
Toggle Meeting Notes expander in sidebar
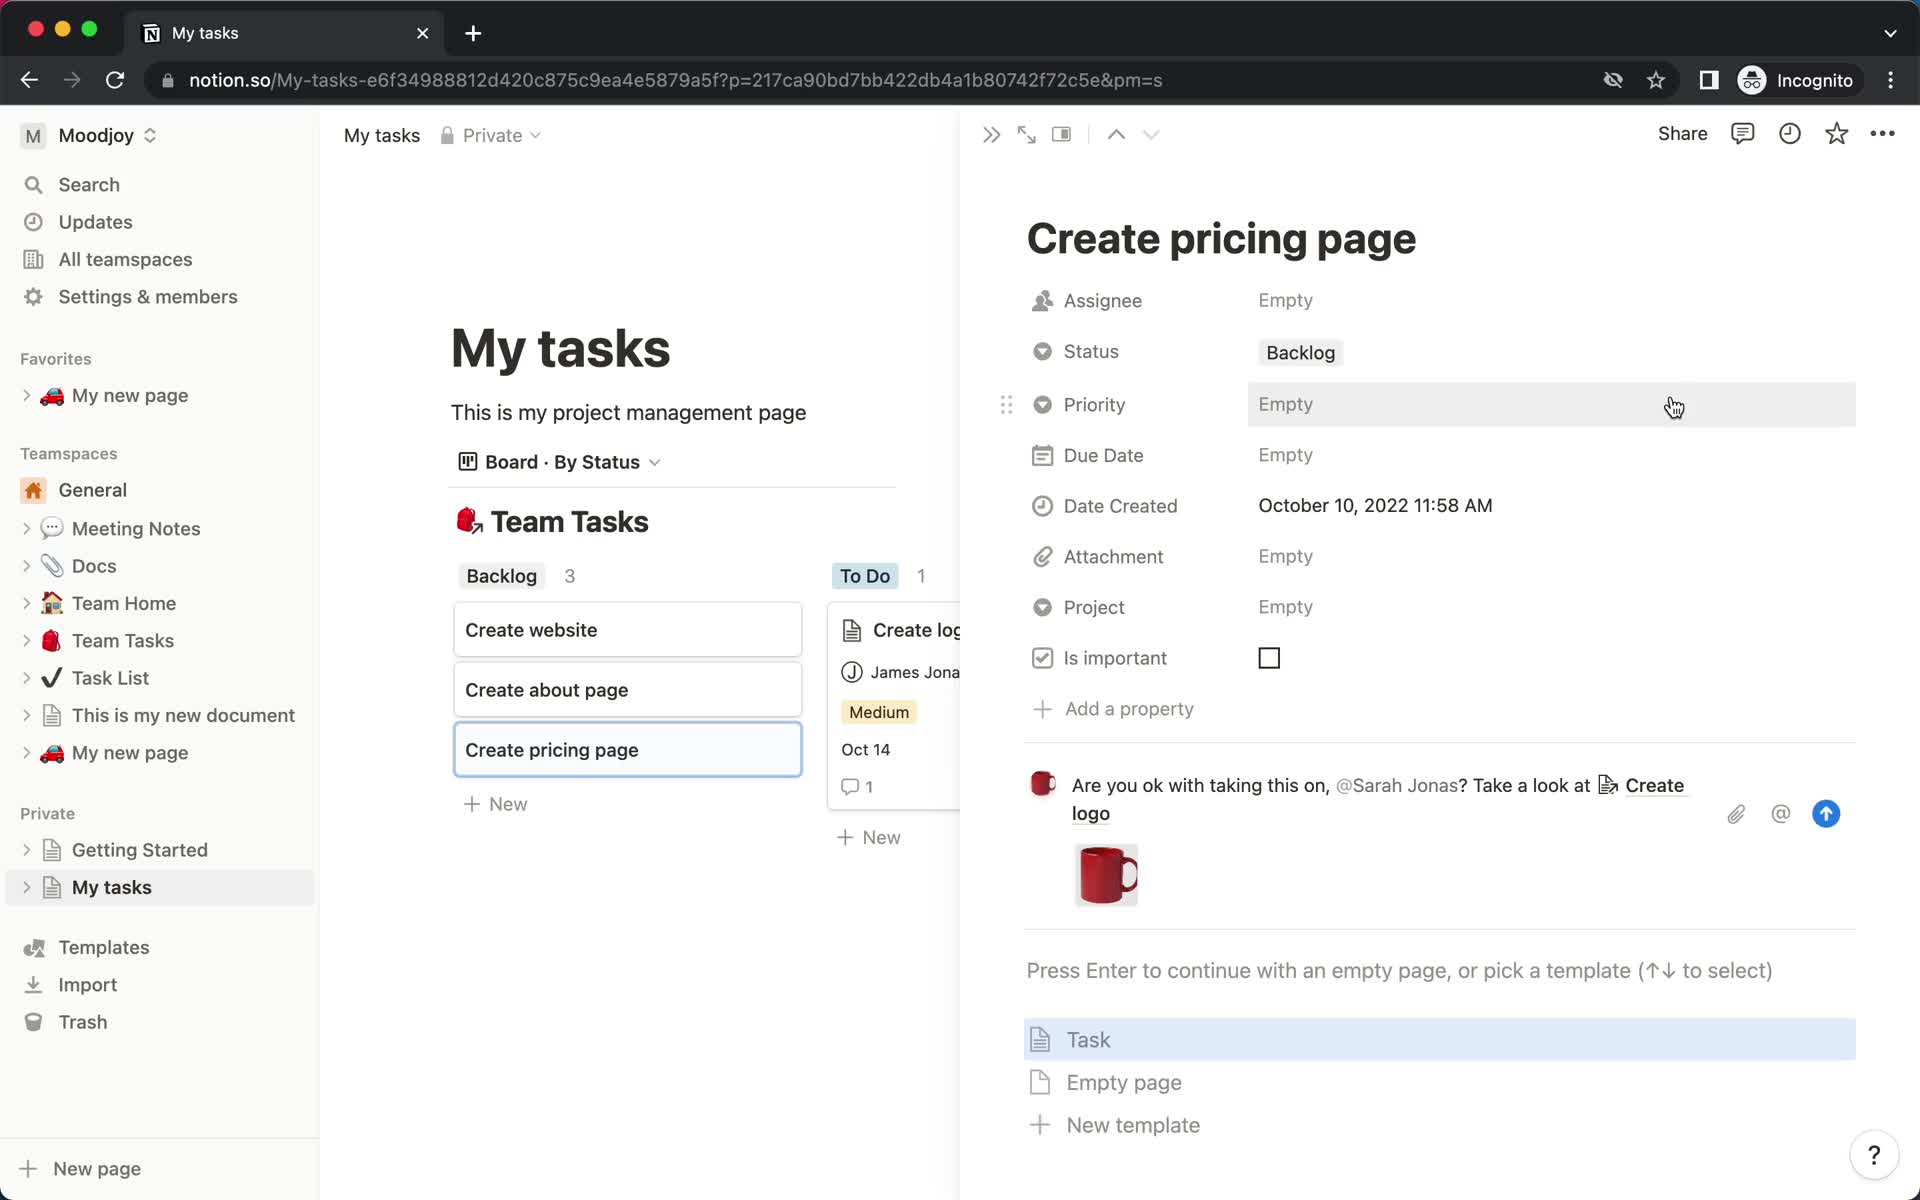click(x=26, y=528)
